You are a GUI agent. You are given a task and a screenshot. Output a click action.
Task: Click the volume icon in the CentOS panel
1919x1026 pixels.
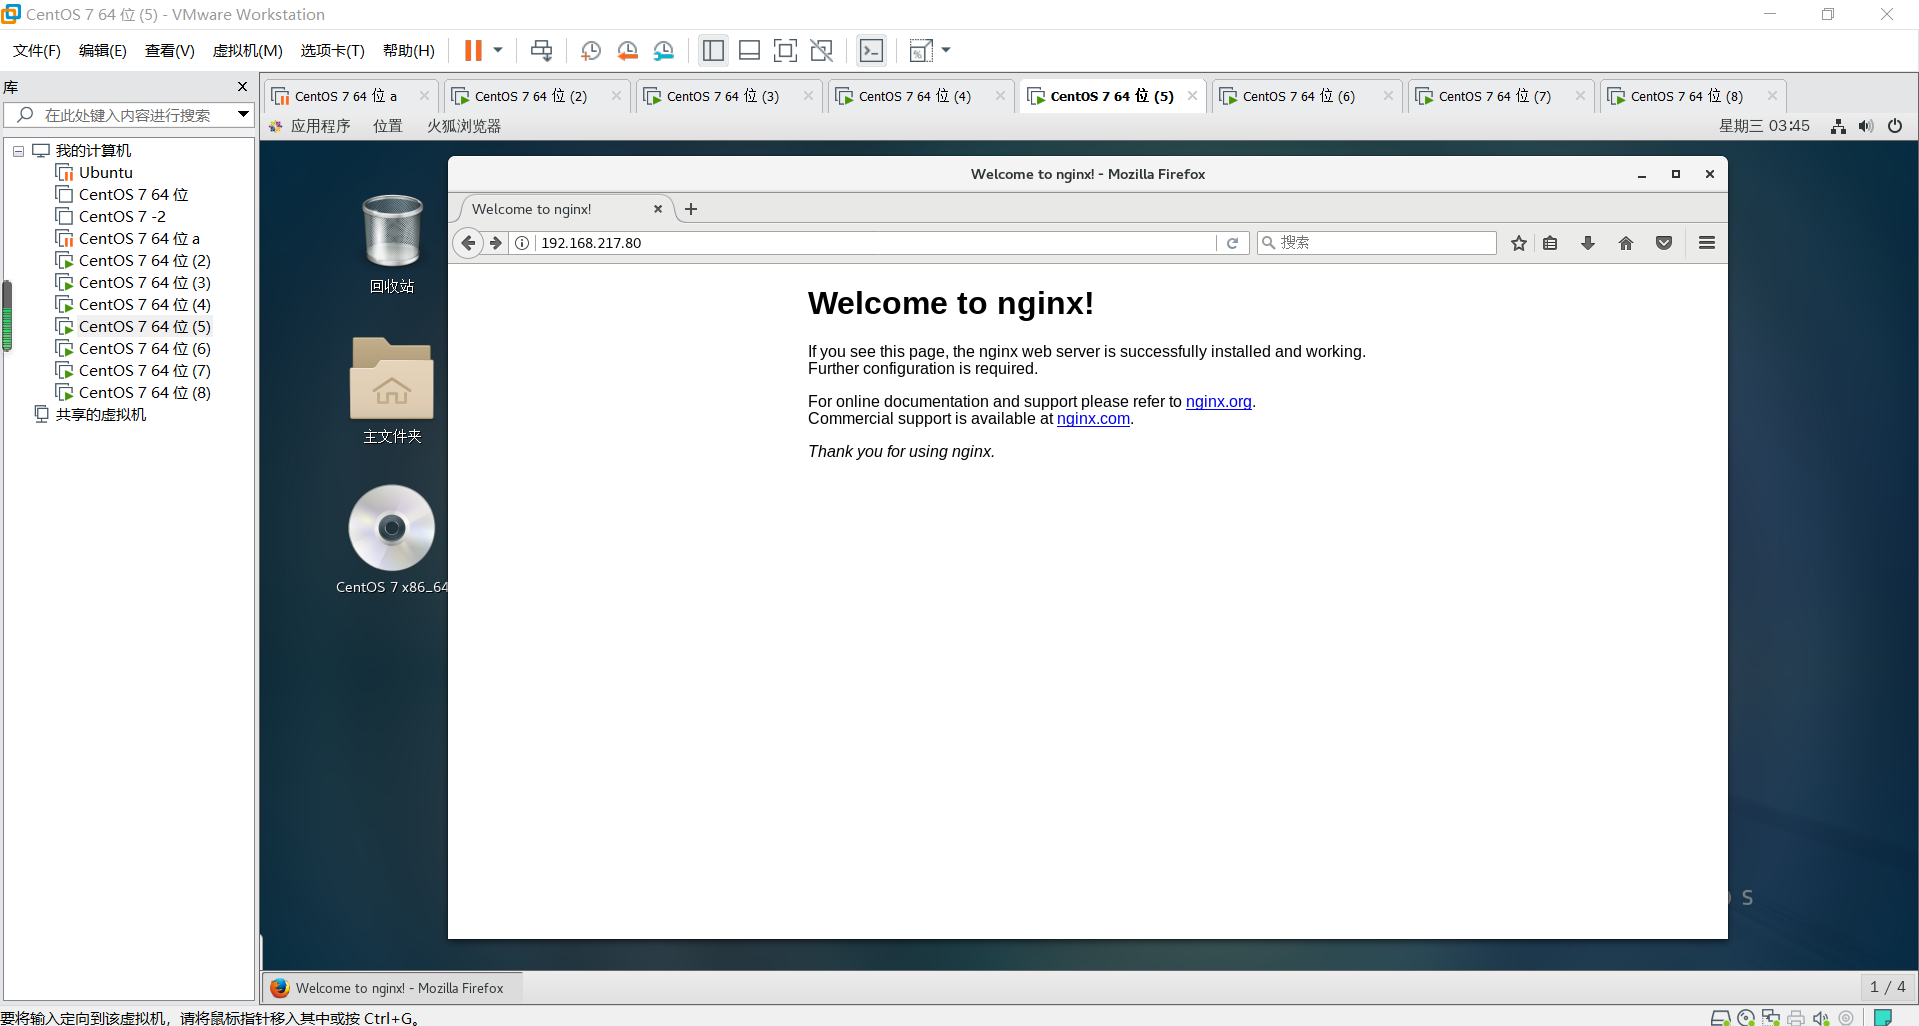click(1866, 126)
